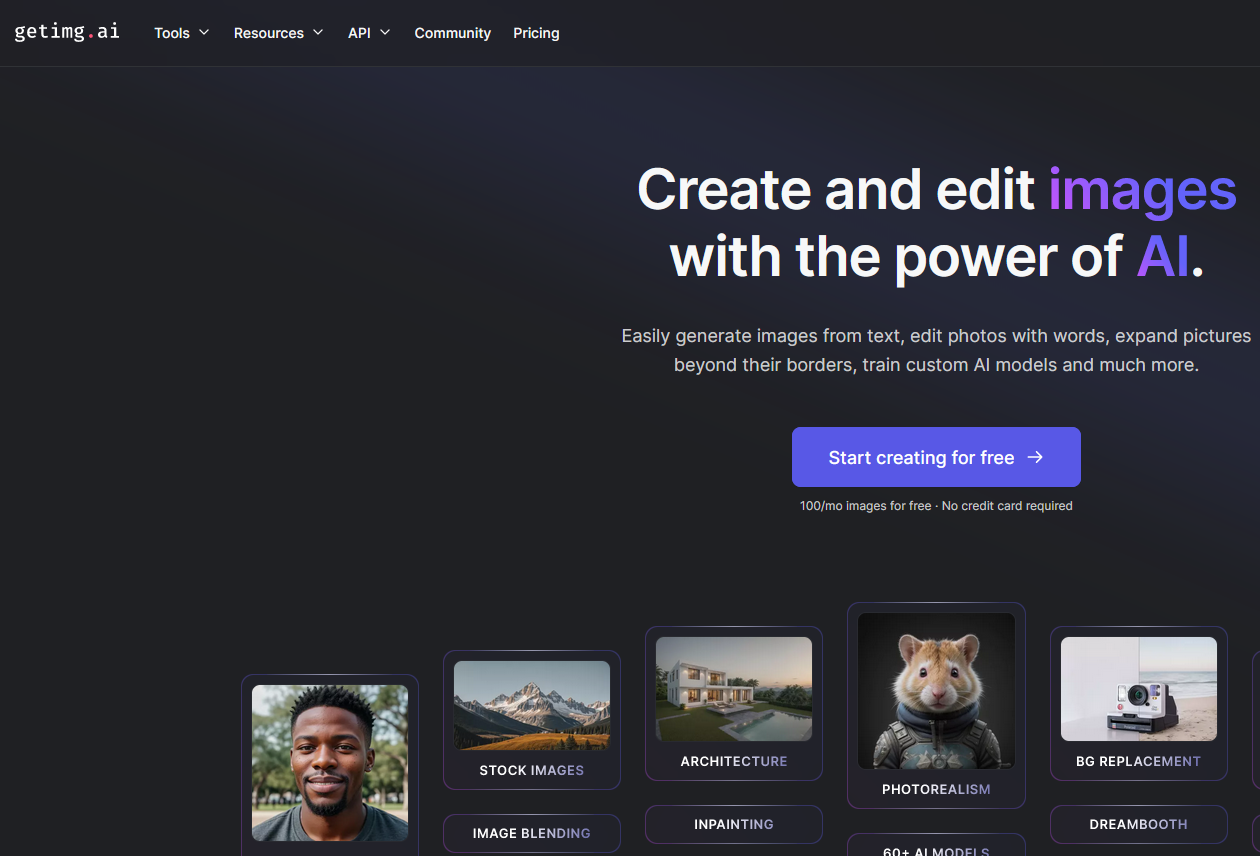Screen dimensions: 1260x856
Task: Open the BG REPLACEMENT feature card
Action: tap(1138, 761)
